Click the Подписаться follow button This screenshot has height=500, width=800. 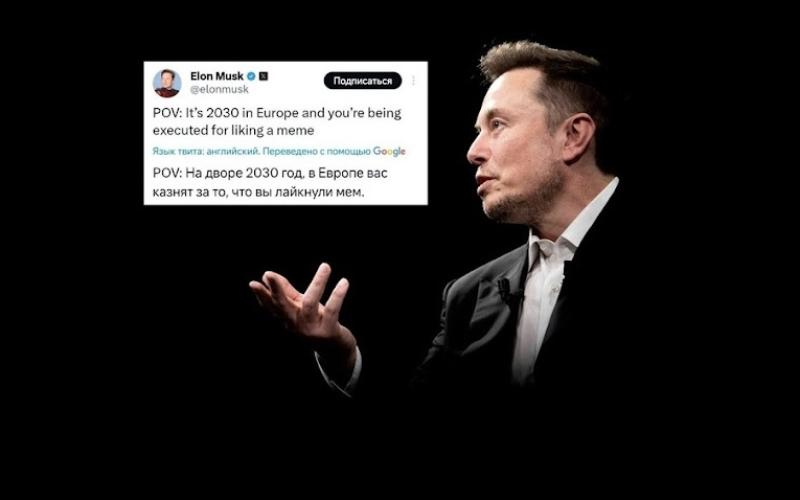[363, 81]
